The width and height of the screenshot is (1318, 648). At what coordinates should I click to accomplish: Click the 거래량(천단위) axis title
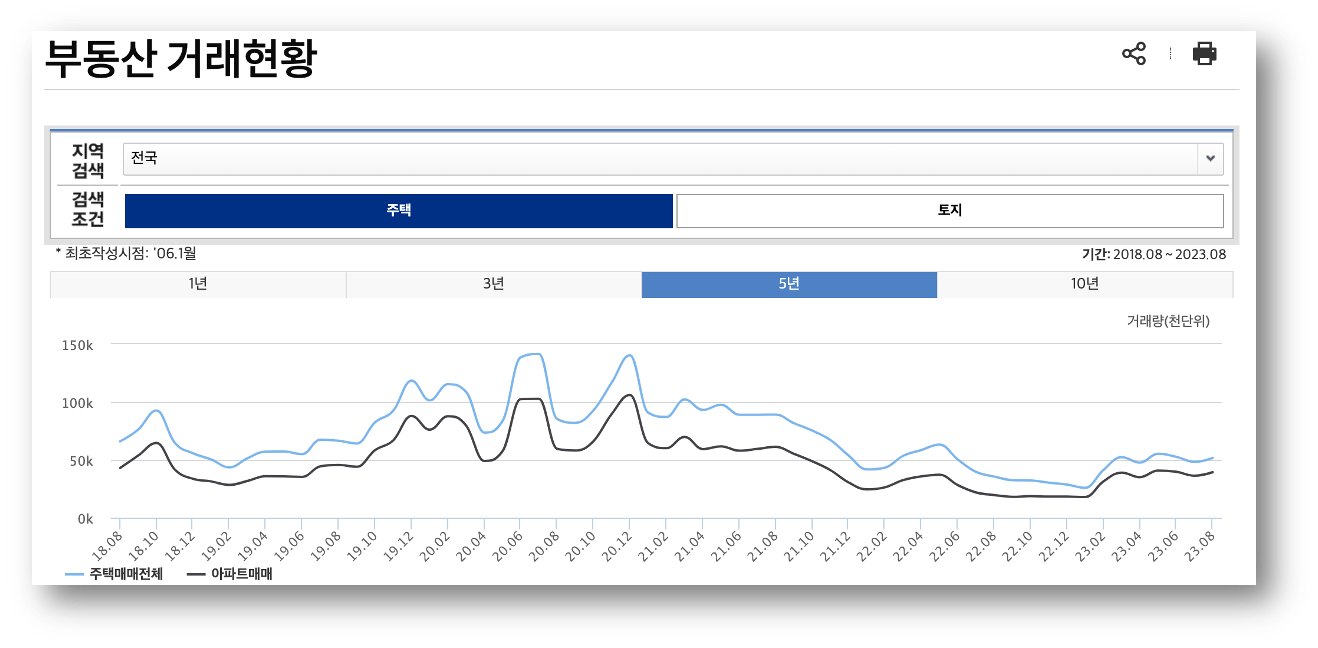point(1168,321)
